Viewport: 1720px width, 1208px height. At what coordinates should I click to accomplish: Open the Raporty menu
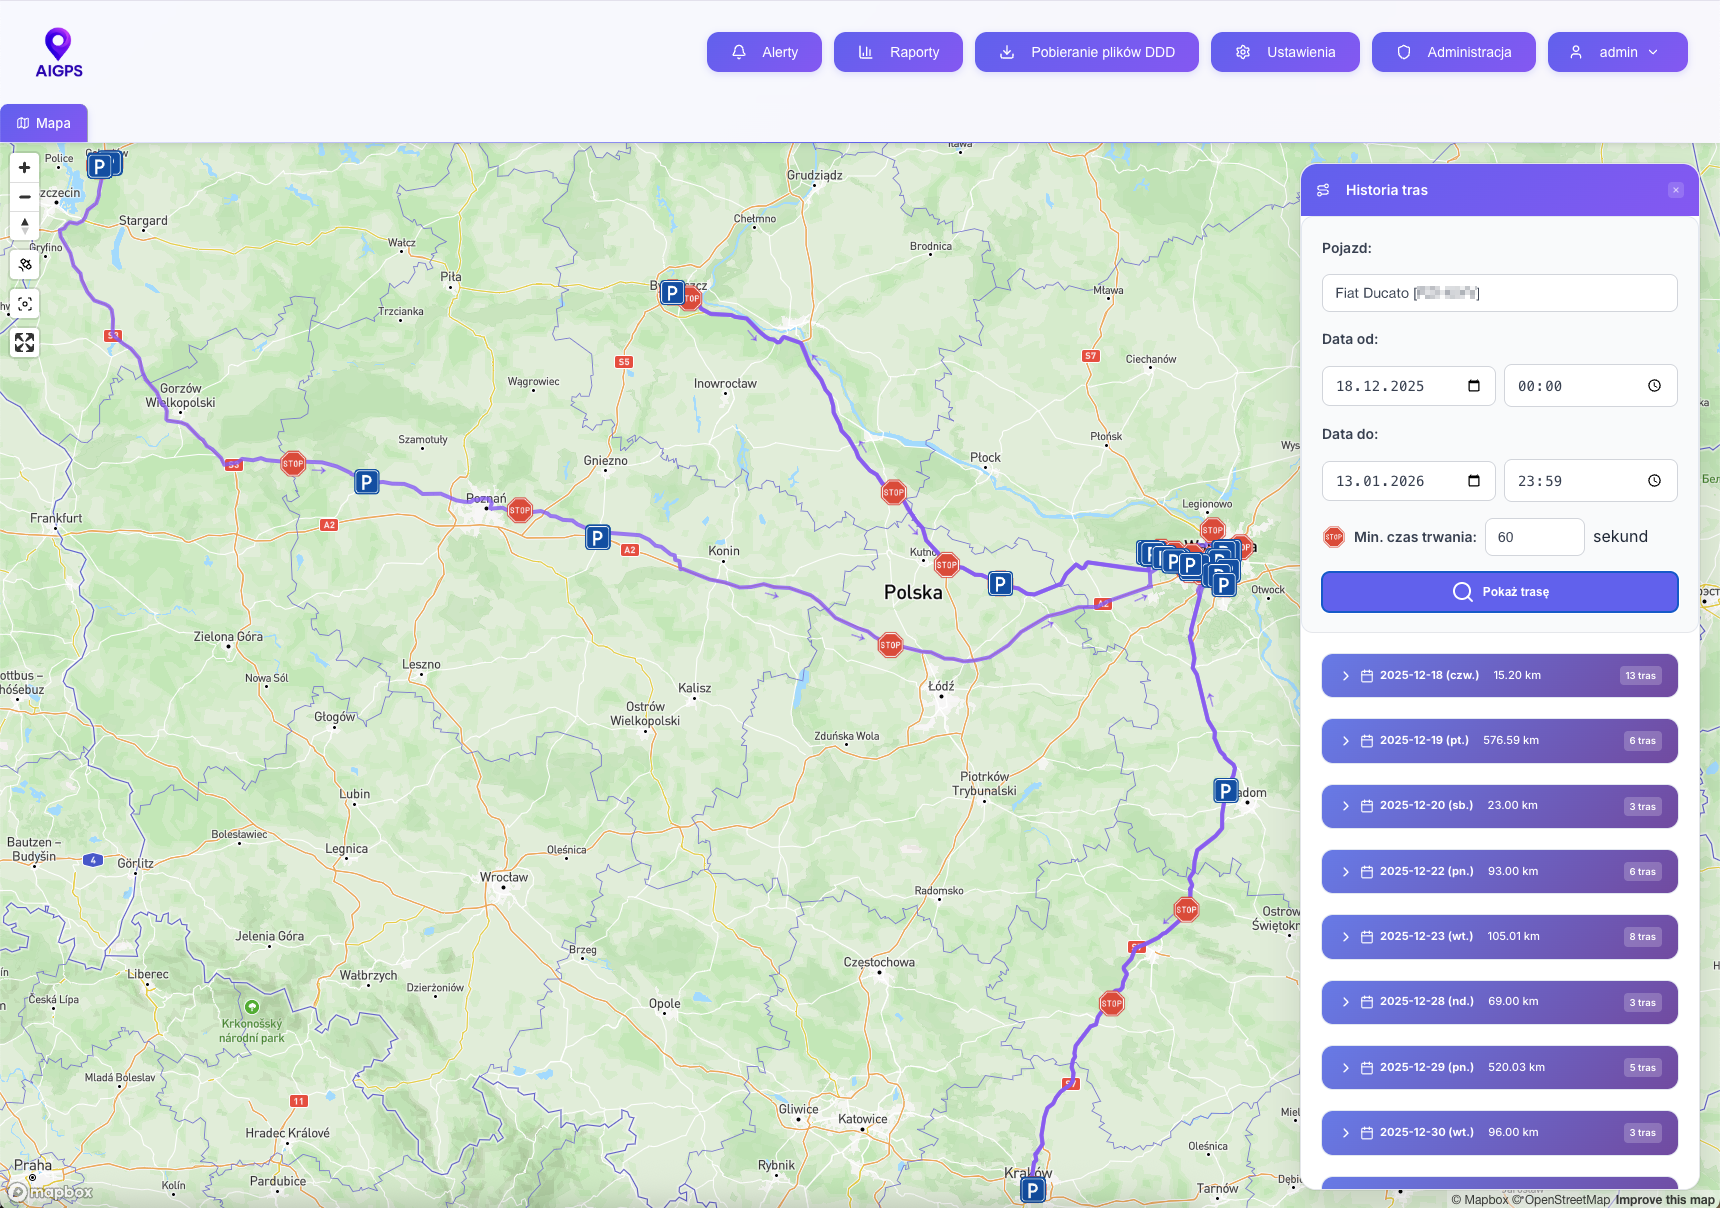(898, 52)
